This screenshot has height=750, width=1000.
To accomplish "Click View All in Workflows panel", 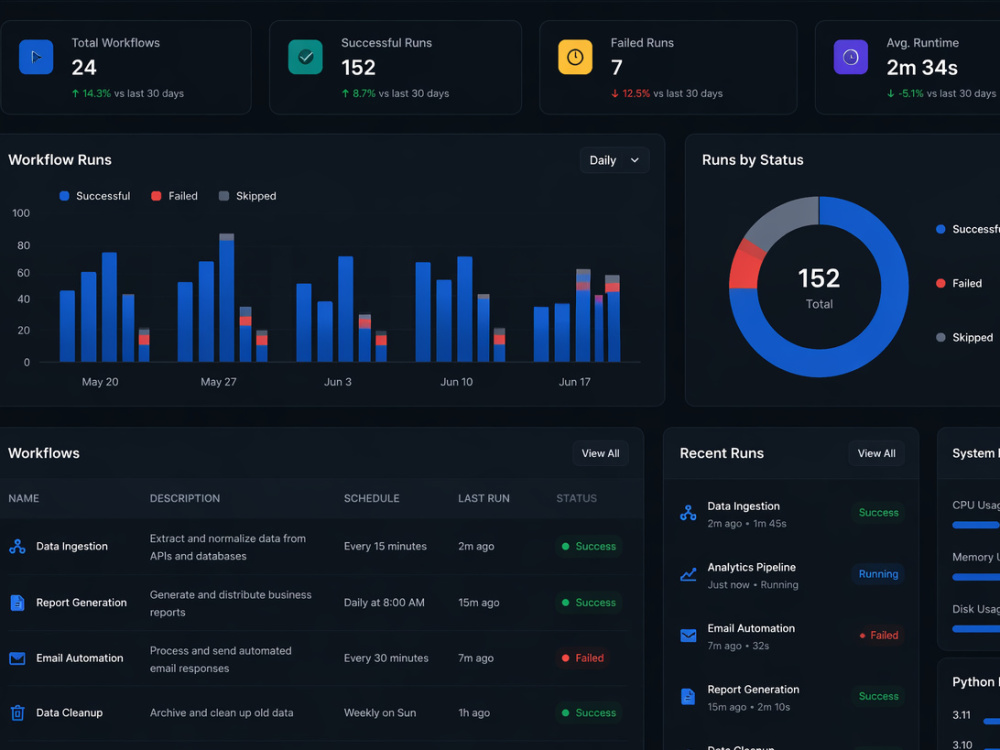I will [600, 453].
